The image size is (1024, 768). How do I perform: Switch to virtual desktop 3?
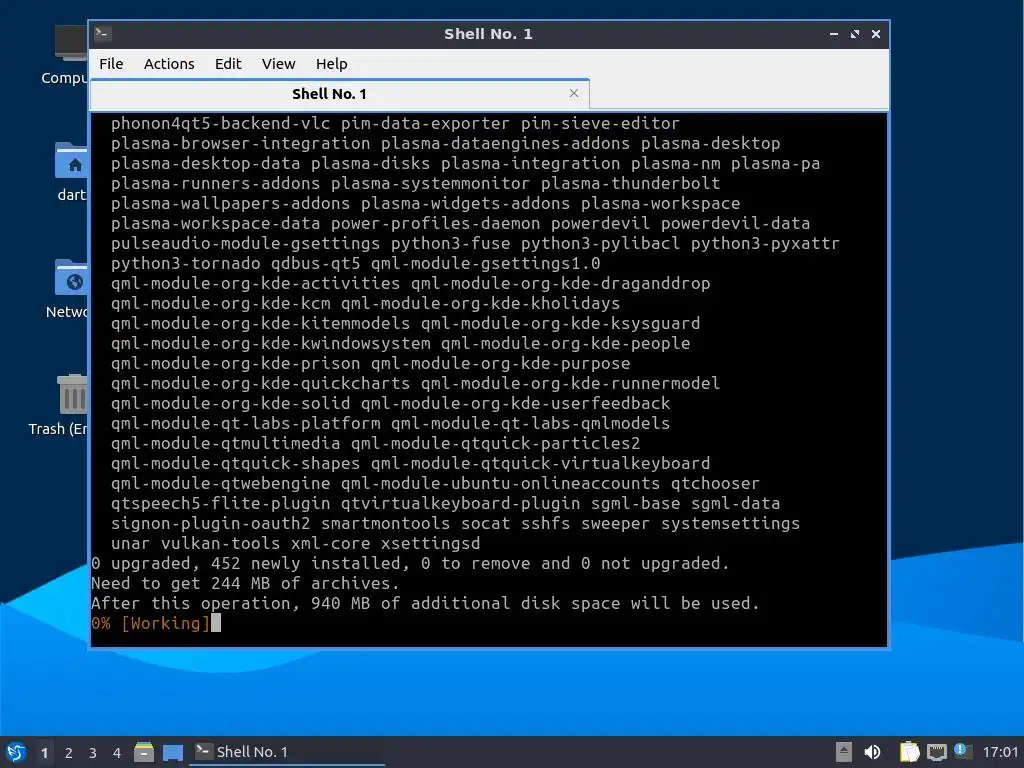93,753
